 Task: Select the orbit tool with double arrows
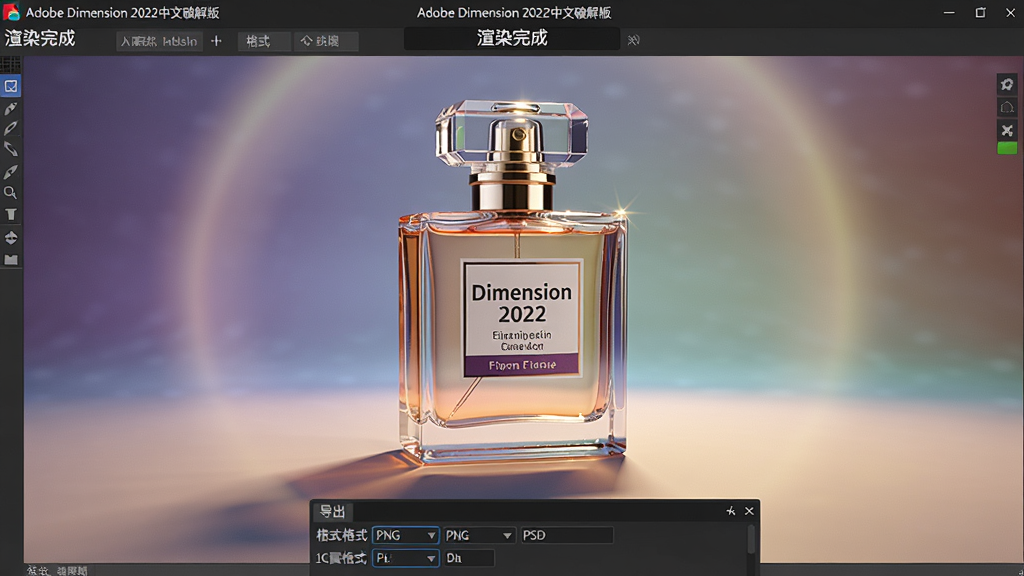click(x=11, y=237)
